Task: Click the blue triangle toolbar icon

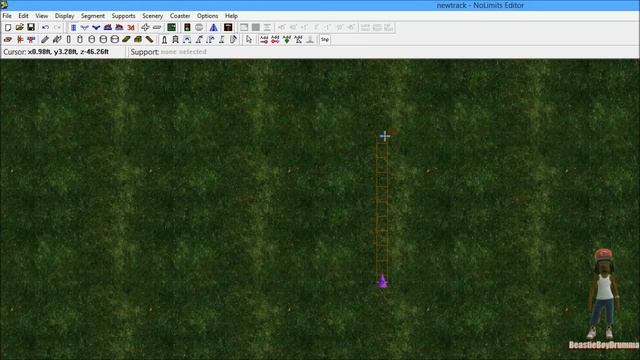Action: [x=213, y=27]
